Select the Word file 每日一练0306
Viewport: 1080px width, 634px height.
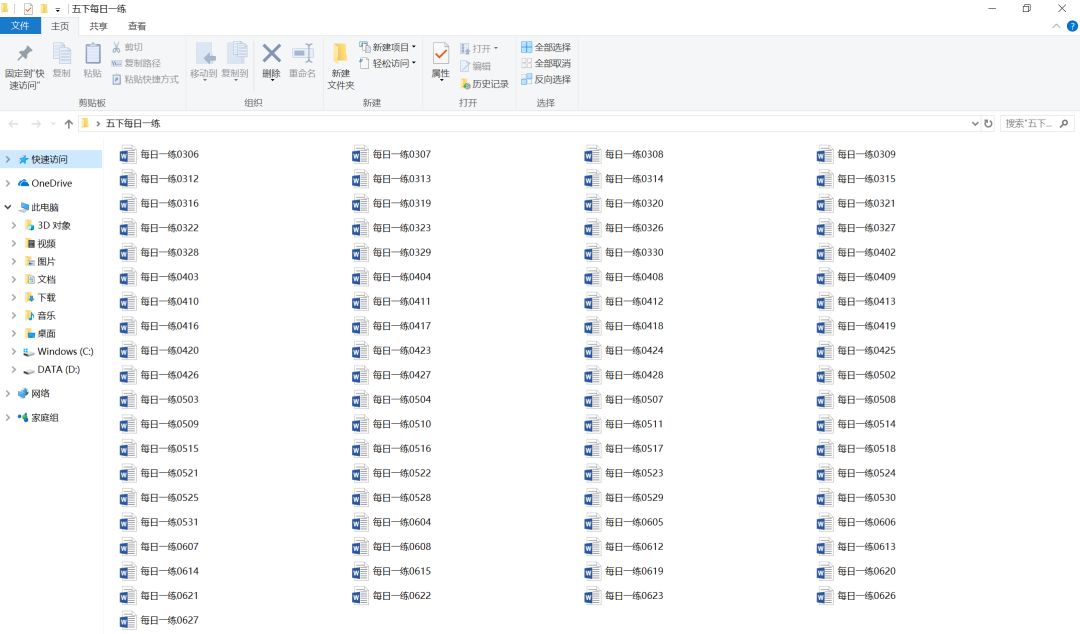[x=159, y=154]
